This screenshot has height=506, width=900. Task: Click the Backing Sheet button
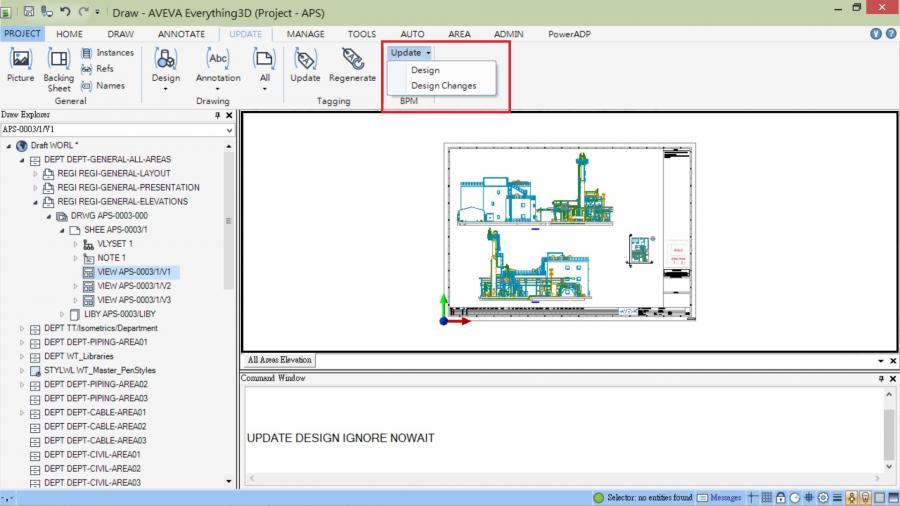[x=59, y=70]
